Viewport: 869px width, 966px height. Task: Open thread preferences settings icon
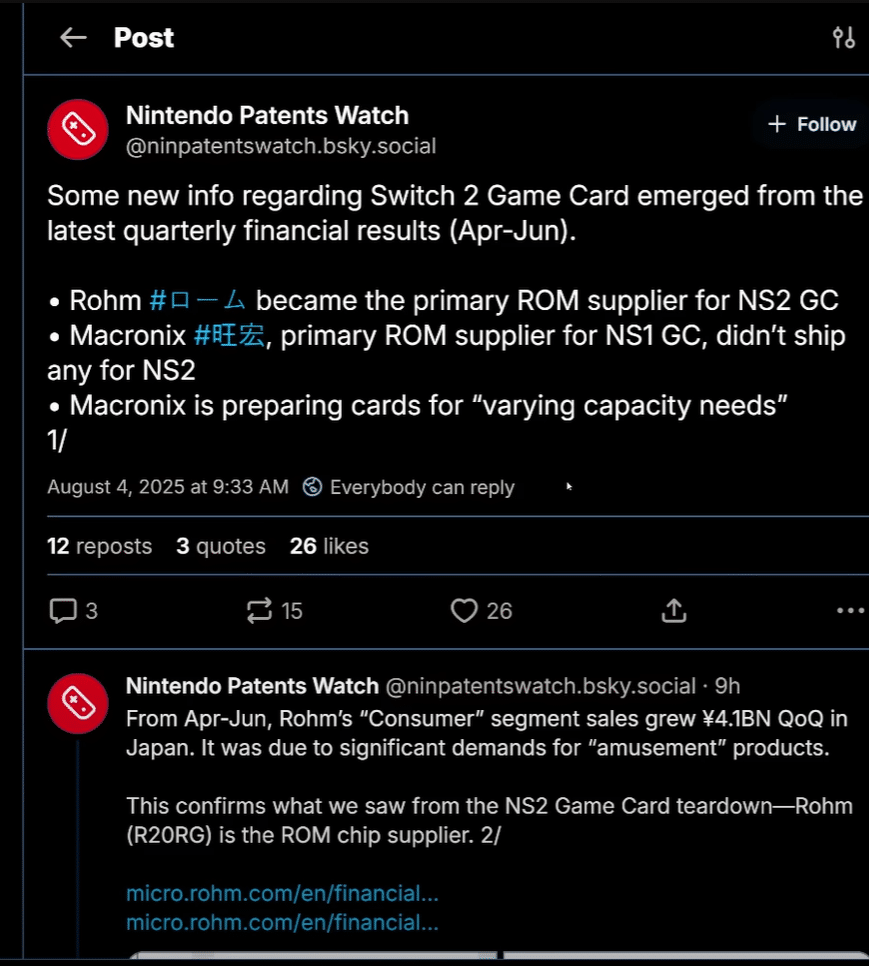click(843, 38)
